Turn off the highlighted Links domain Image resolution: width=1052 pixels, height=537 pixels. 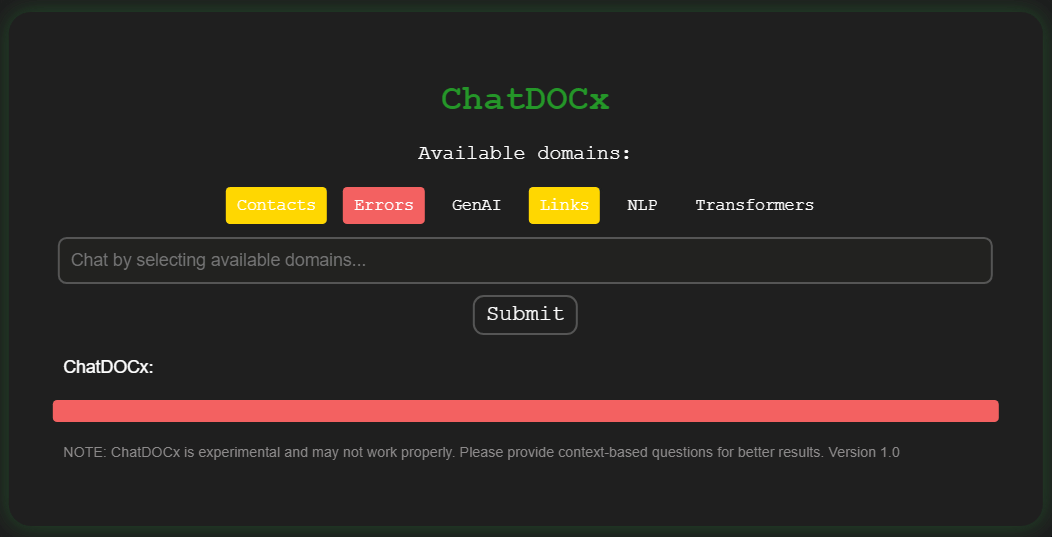click(564, 205)
